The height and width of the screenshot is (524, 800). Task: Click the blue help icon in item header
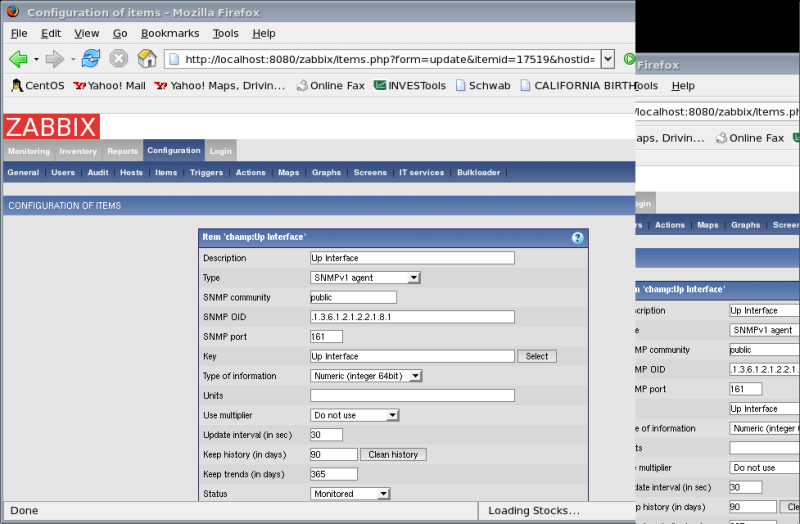tap(577, 238)
